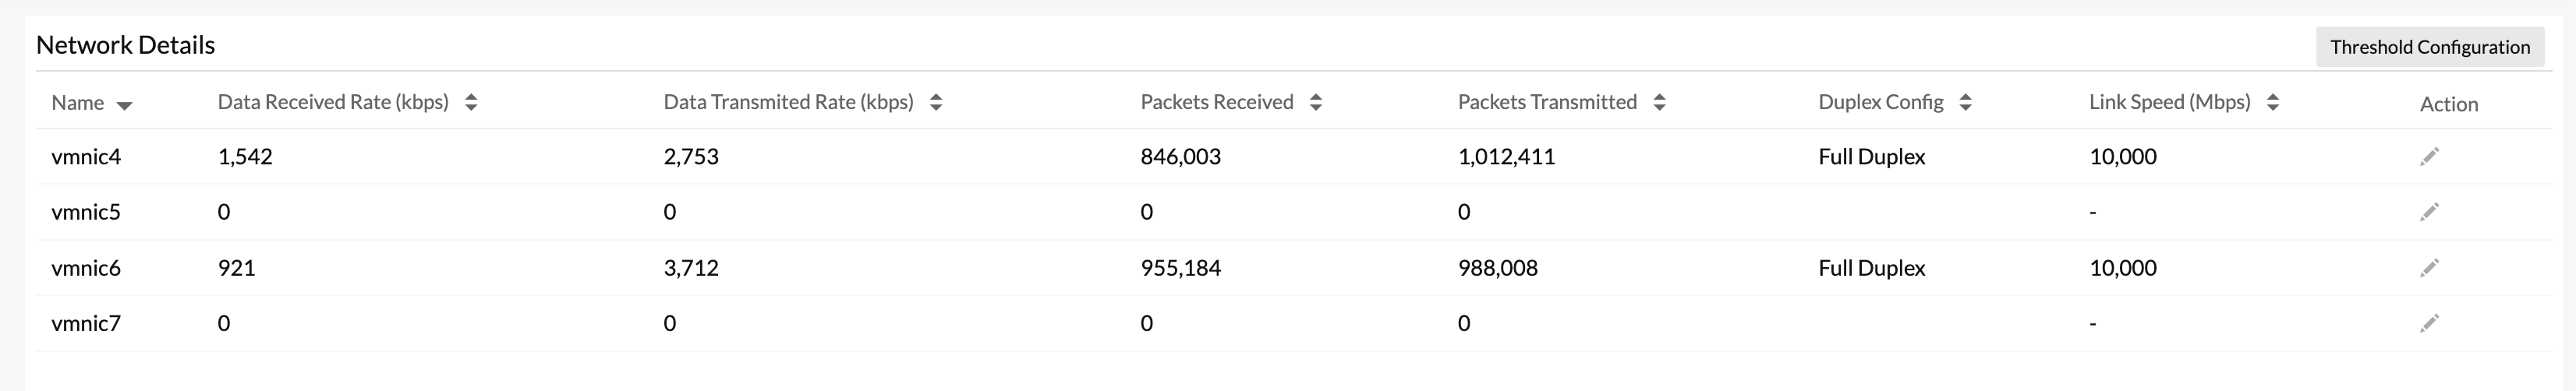Edit threshold for vmnic4 using pencil icon

[x=2429, y=156]
